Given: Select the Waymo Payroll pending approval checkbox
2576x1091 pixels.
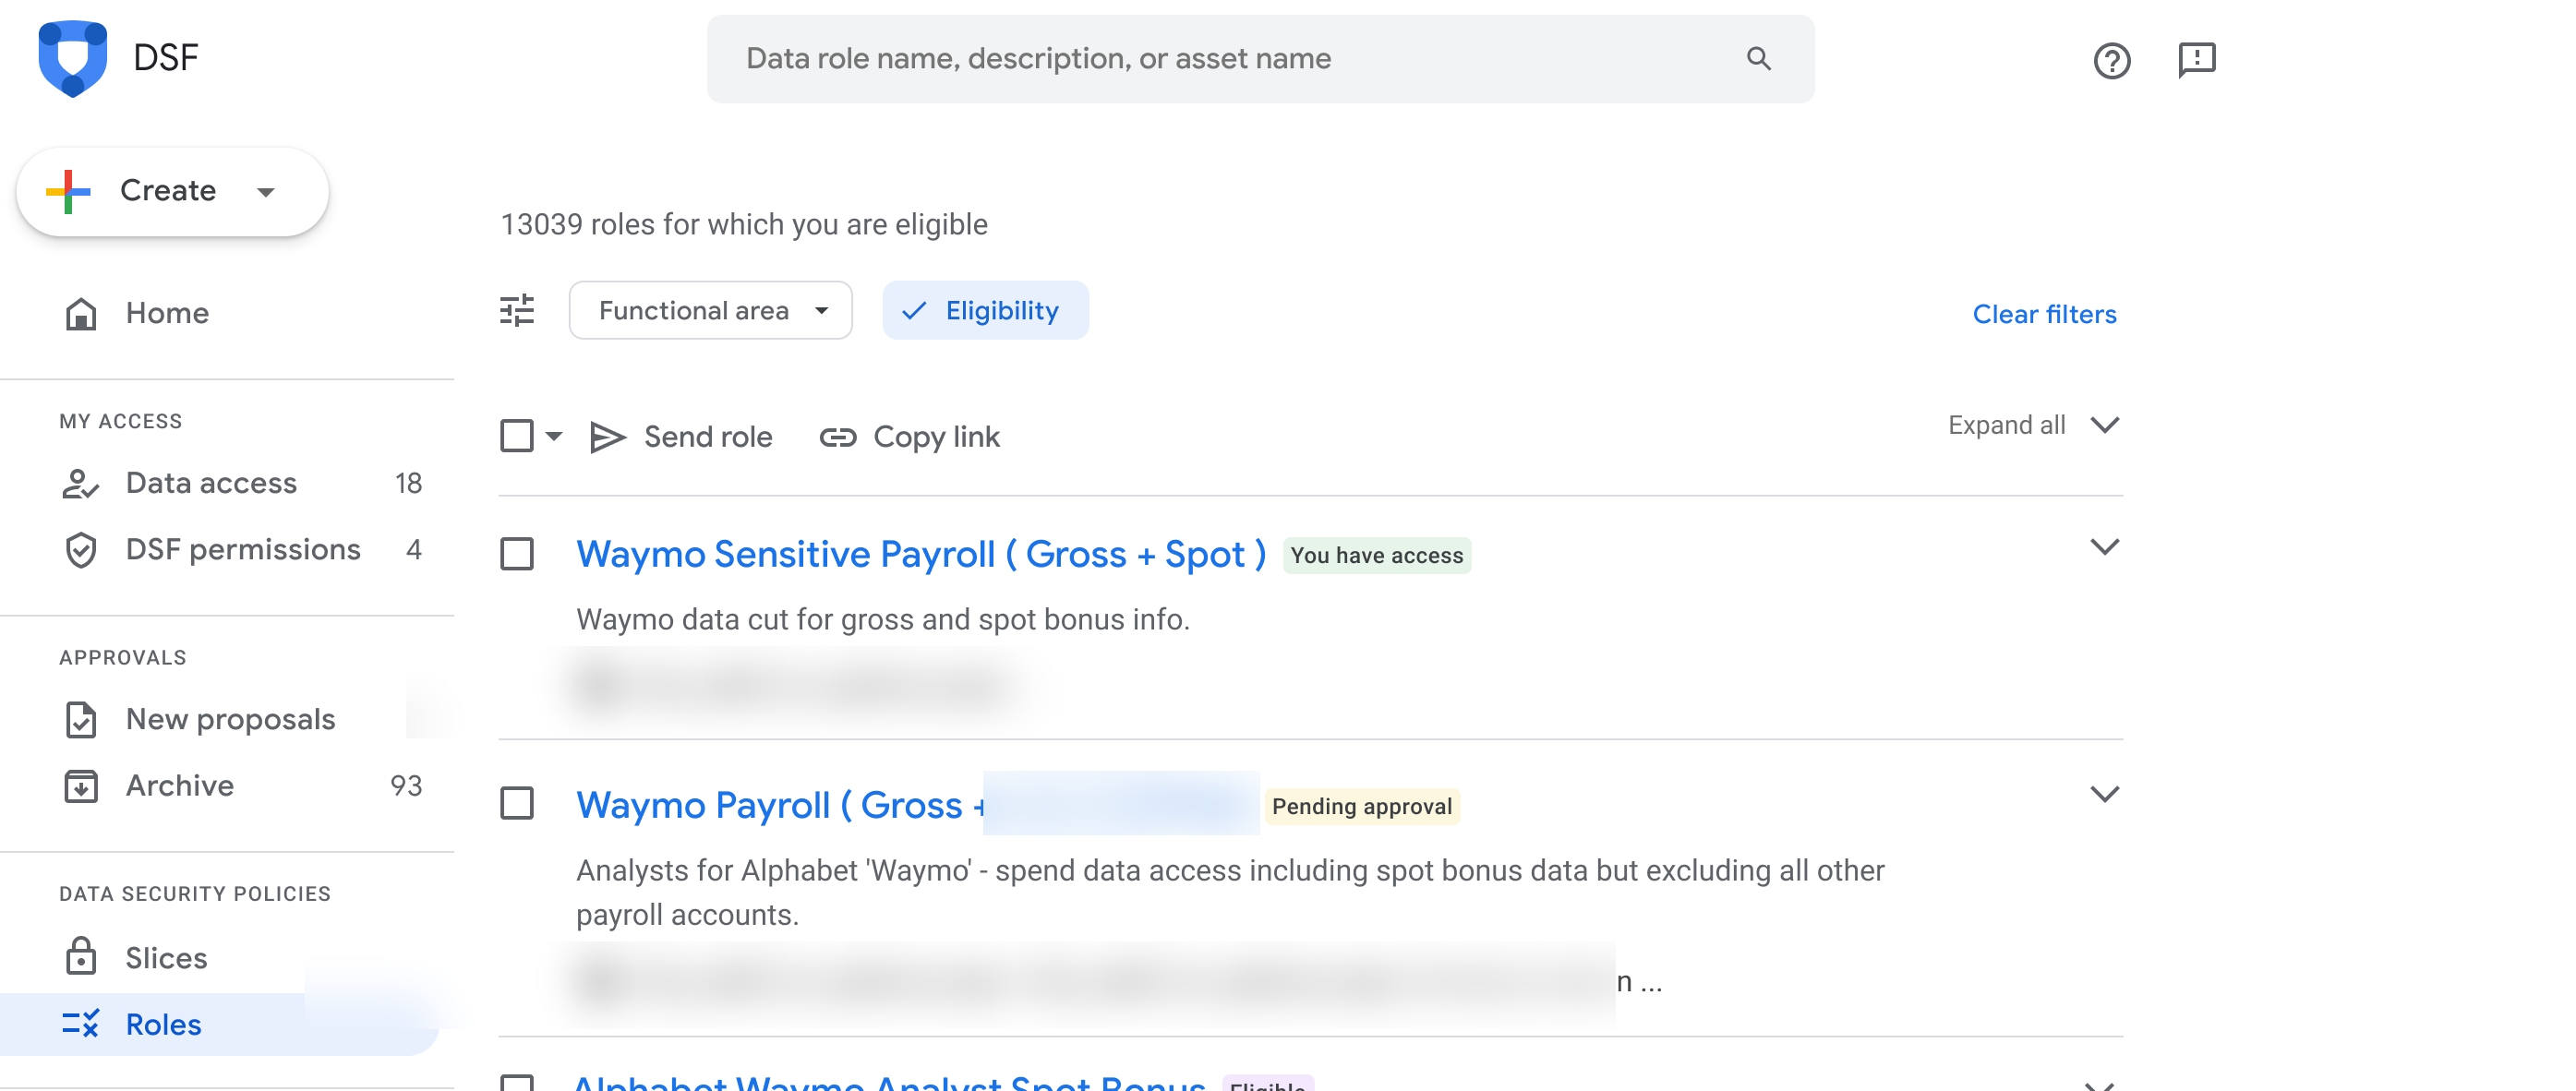Looking at the screenshot, I should (x=517, y=804).
